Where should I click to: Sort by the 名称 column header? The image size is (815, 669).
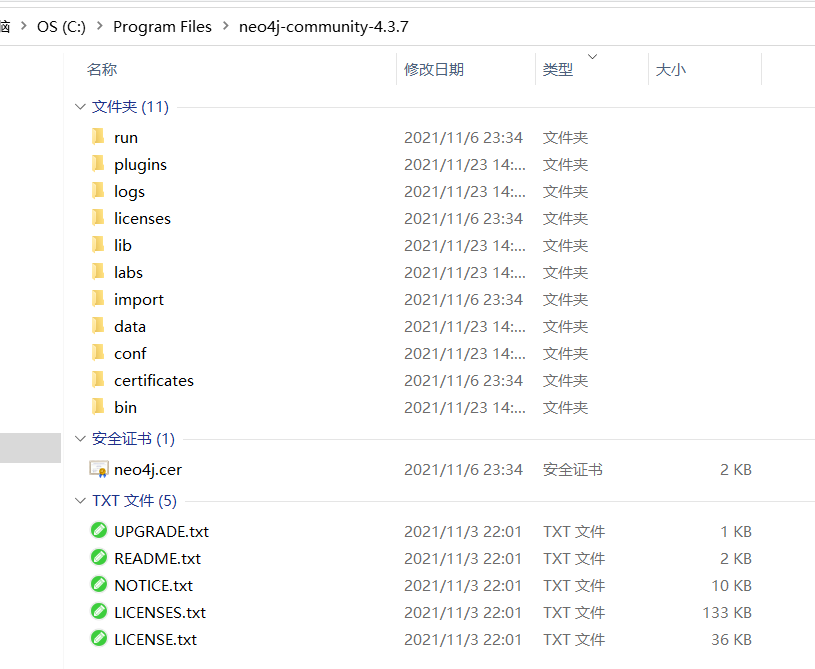[102, 70]
